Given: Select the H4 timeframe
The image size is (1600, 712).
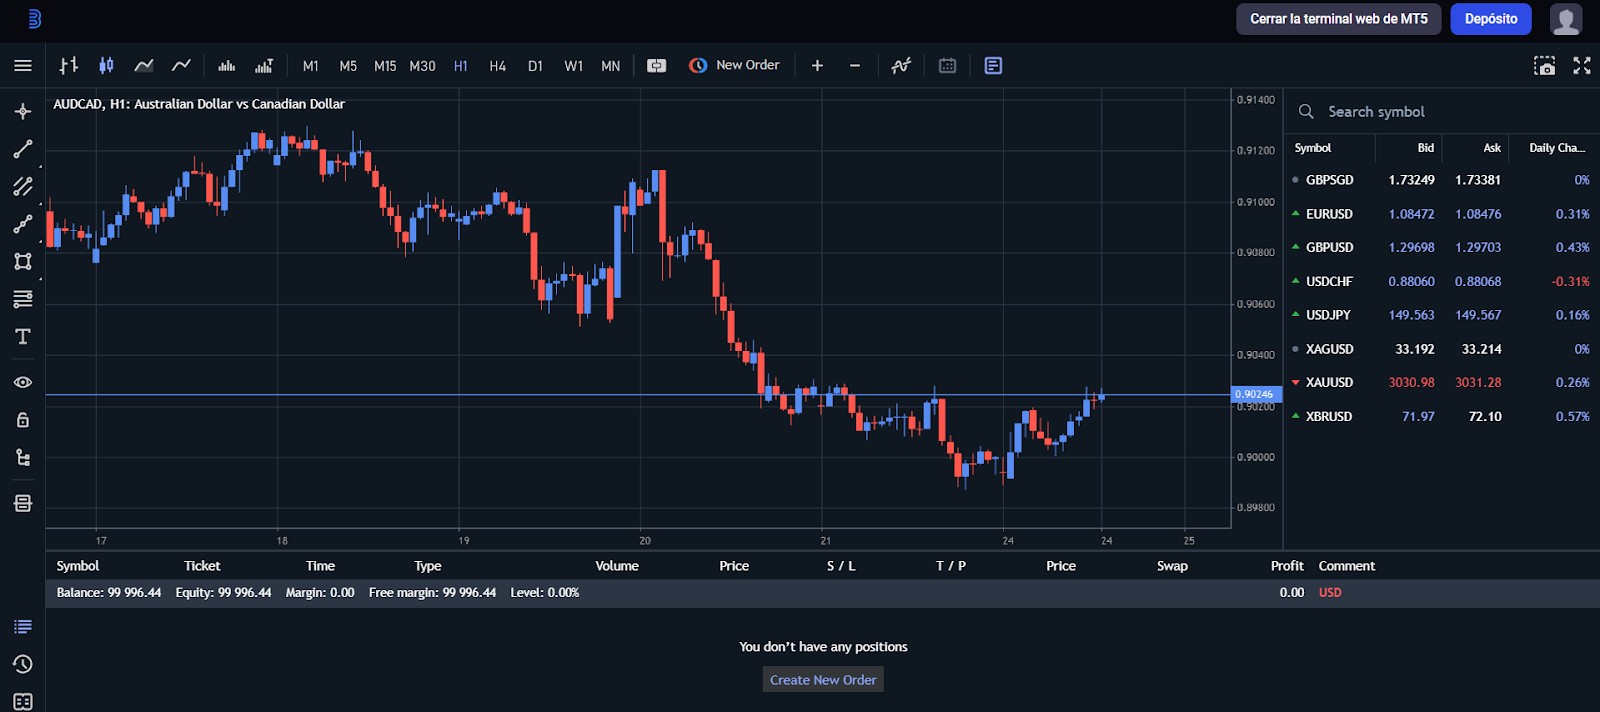Looking at the screenshot, I should click(x=498, y=66).
